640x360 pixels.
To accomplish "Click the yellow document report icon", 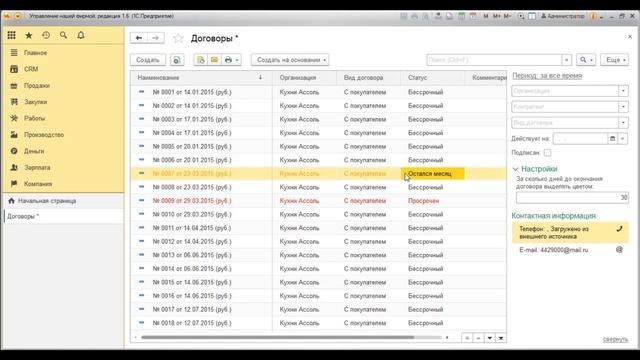I will (201, 60).
